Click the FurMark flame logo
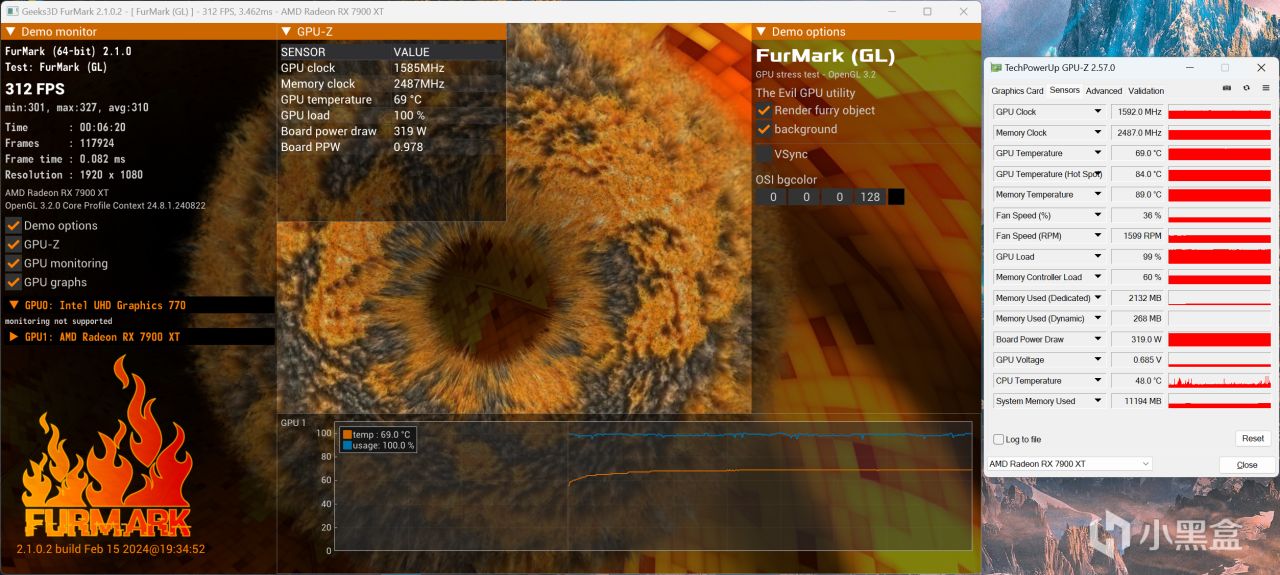This screenshot has width=1280, height=575. pos(108,447)
